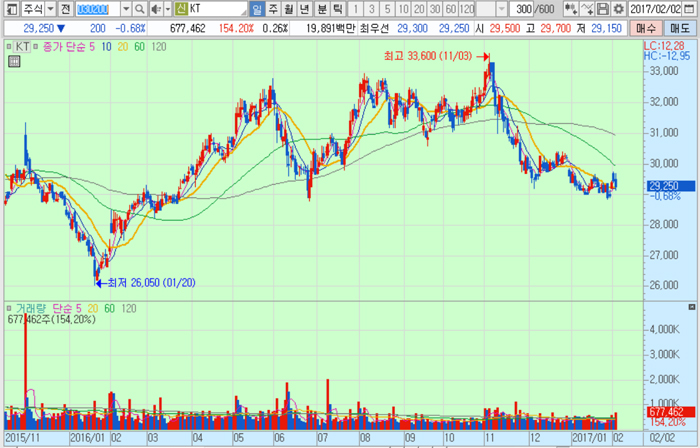Click the grid table icon below KT label
Image resolution: width=700 pixels, height=448 pixels.
[13, 61]
